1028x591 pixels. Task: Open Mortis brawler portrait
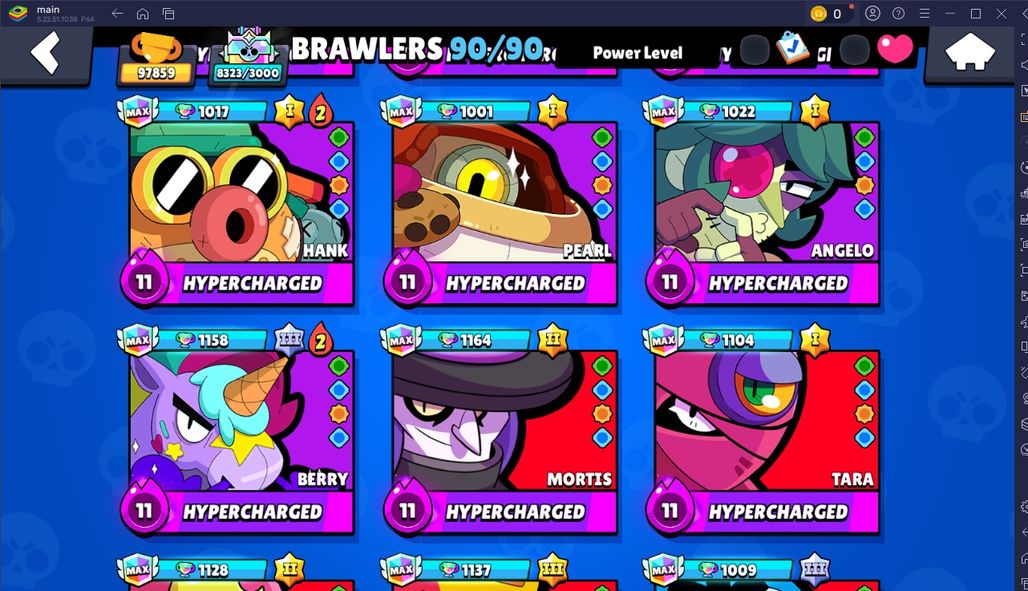[x=504, y=420]
